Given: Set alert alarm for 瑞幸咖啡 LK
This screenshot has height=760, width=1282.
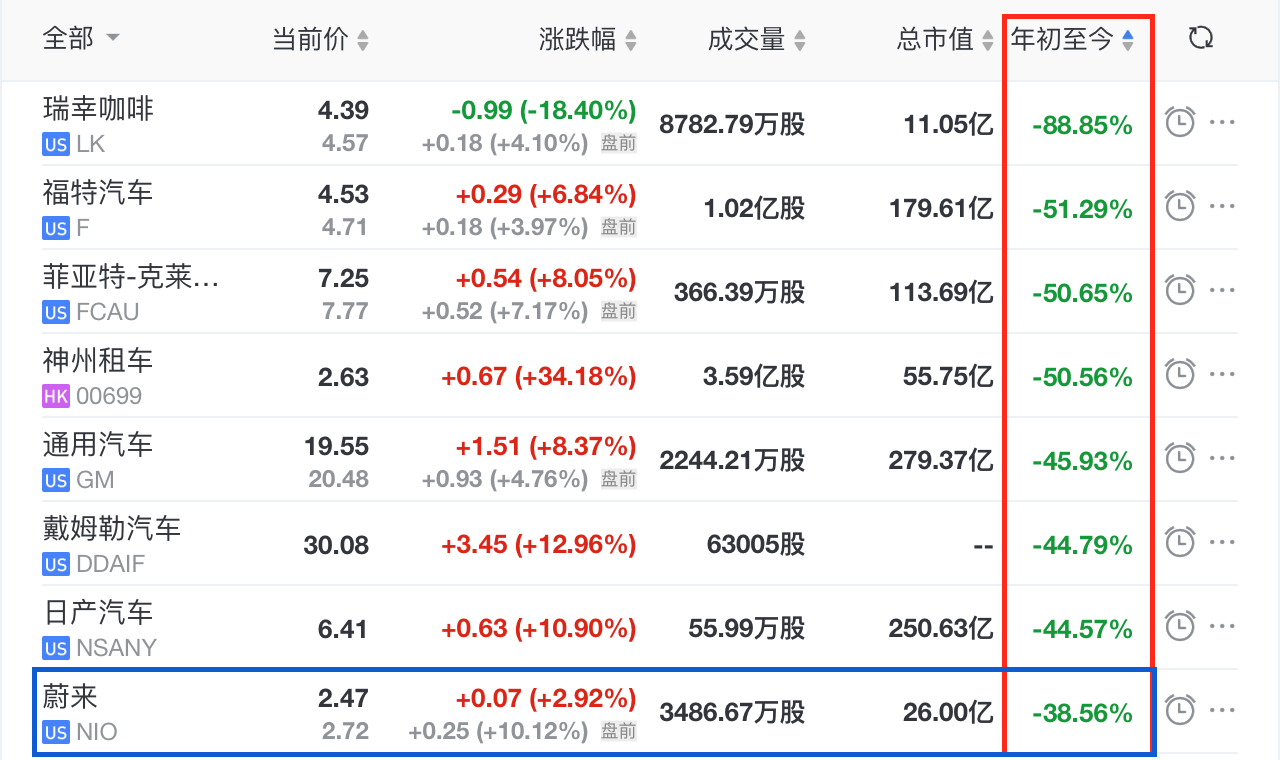Looking at the screenshot, I should click(x=1181, y=123).
